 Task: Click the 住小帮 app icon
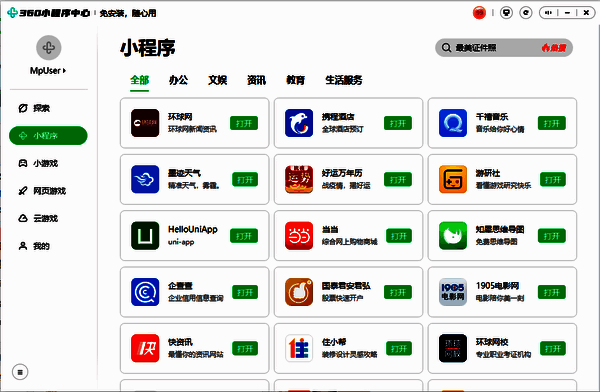(299, 348)
